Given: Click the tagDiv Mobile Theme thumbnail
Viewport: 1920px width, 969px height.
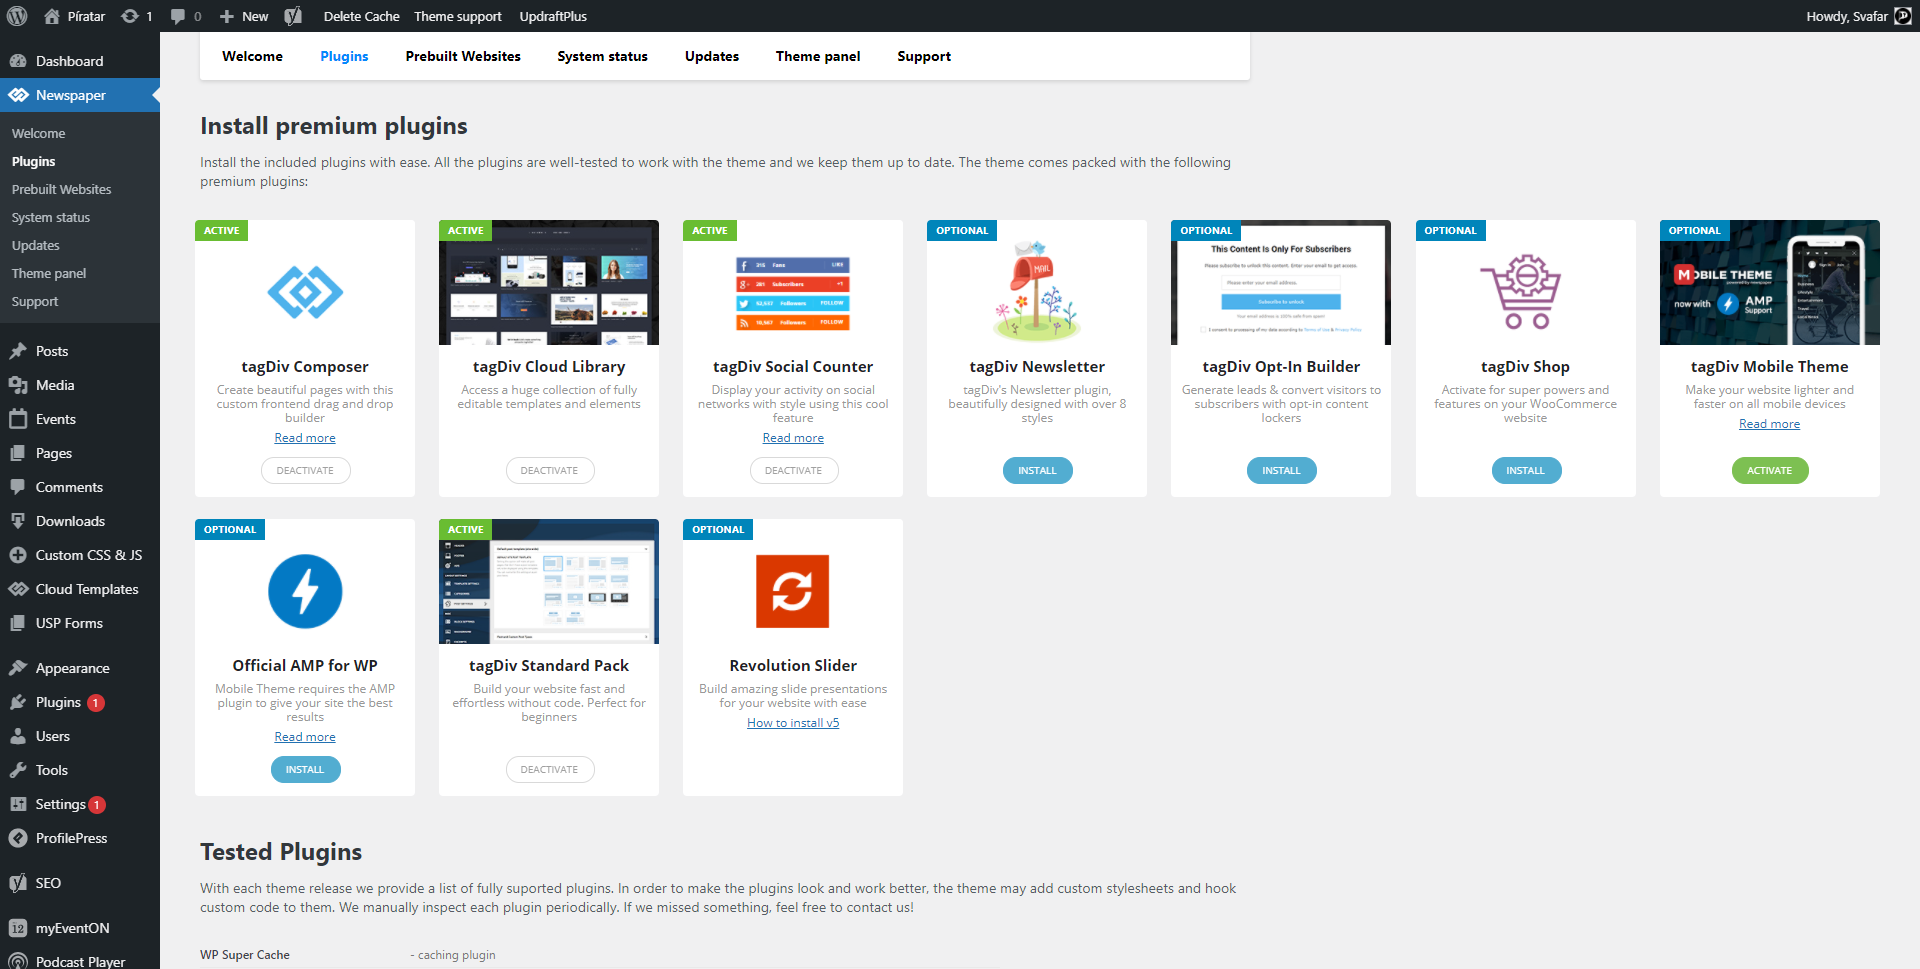Looking at the screenshot, I should point(1770,283).
